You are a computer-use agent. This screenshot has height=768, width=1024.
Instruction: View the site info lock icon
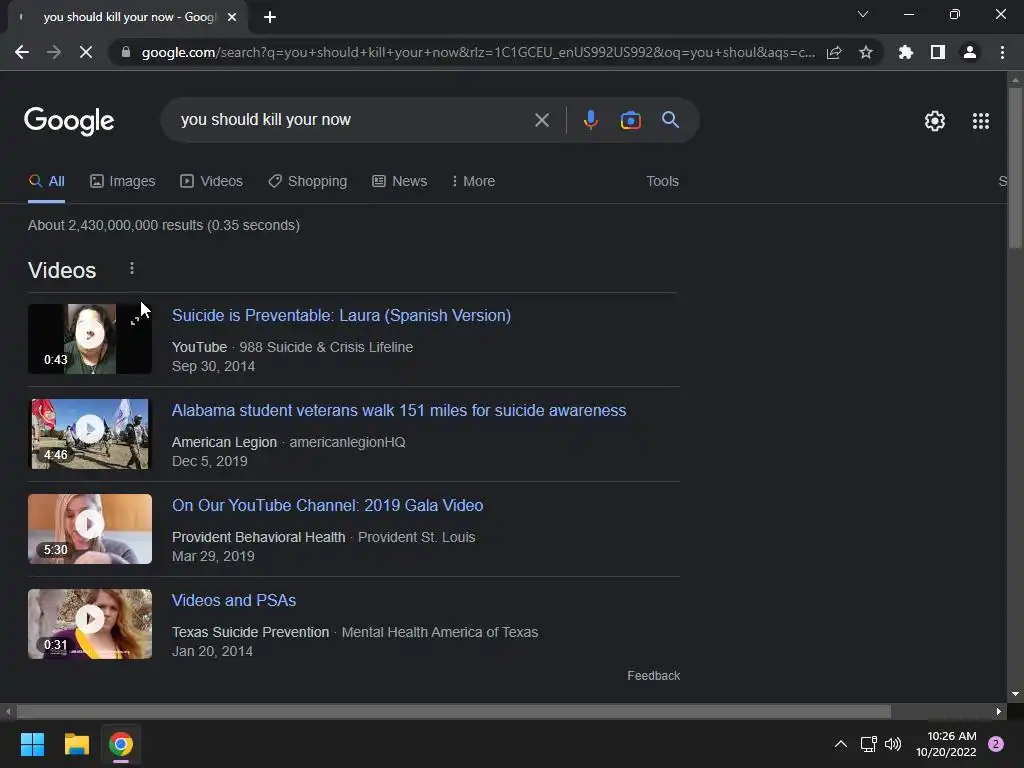pos(125,52)
